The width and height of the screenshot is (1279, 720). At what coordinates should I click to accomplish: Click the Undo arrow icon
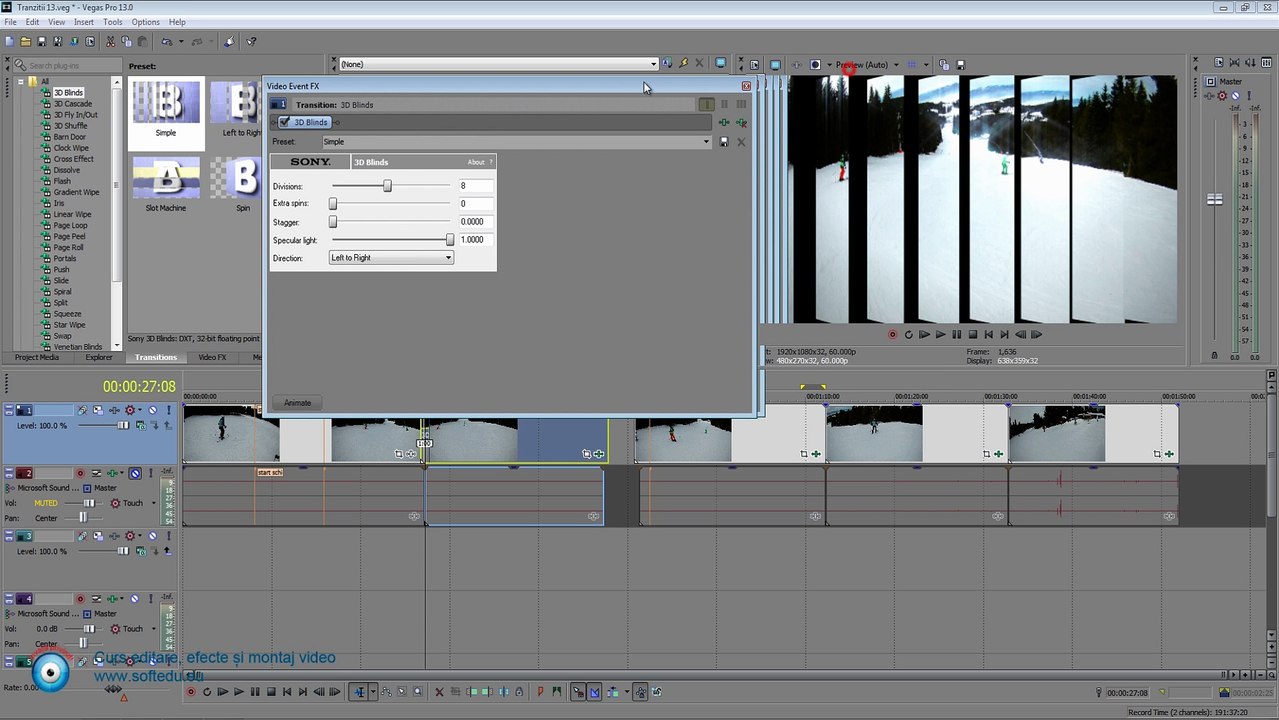click(x=166, y=41)
